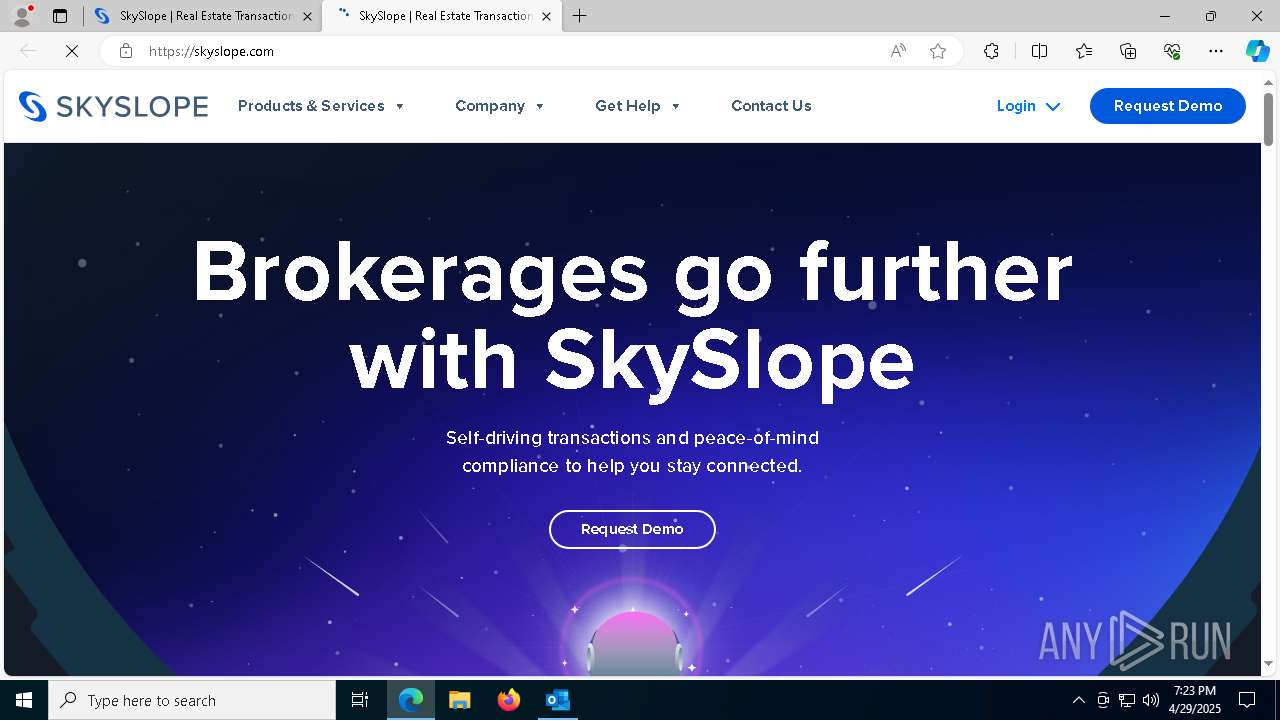View site information lock icon
Screen dimensions: 1280x720
(x=126, y=51)
